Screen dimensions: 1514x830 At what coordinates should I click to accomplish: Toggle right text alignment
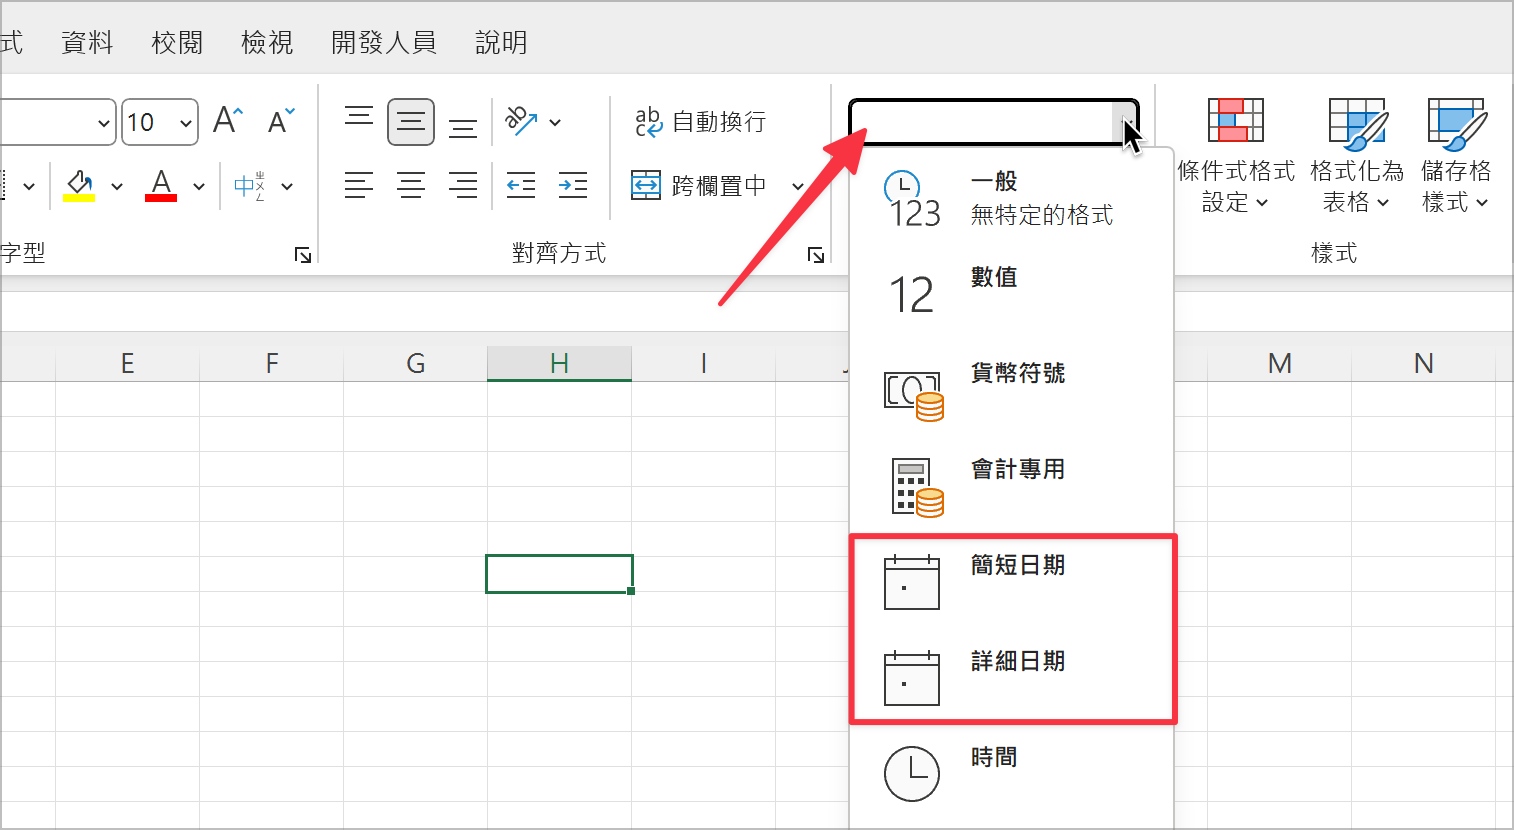[463, 185]
